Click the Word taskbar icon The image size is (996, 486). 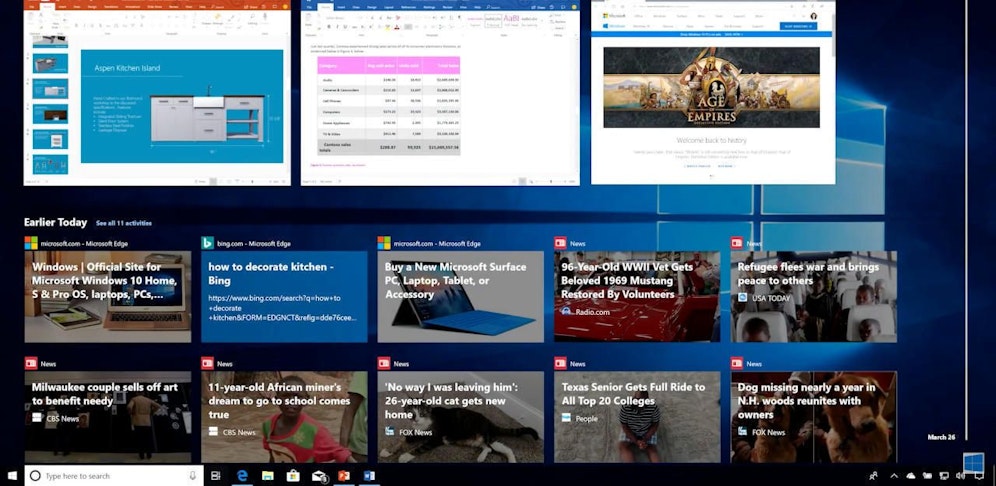pos(369,476)
